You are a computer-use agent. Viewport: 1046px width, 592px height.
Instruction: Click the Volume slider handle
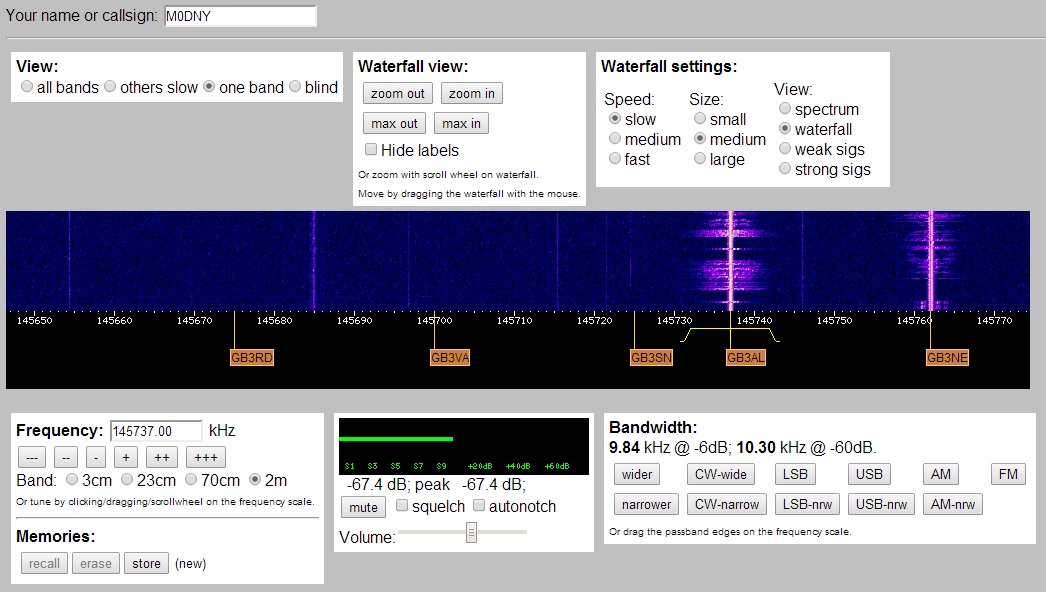point(471,534)
